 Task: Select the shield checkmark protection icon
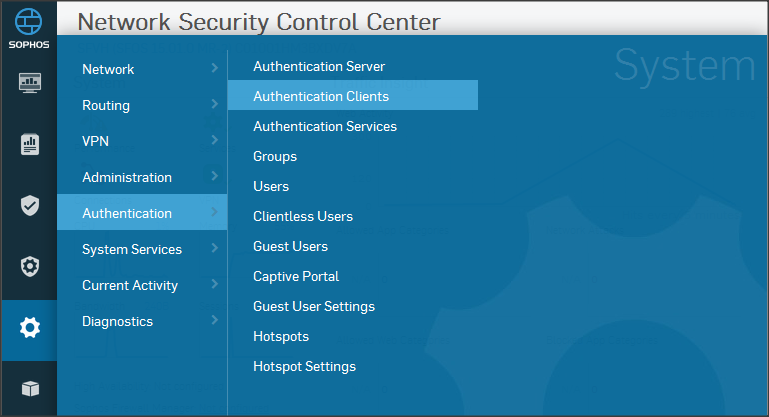pyautogui.click(x=29, y=206)
